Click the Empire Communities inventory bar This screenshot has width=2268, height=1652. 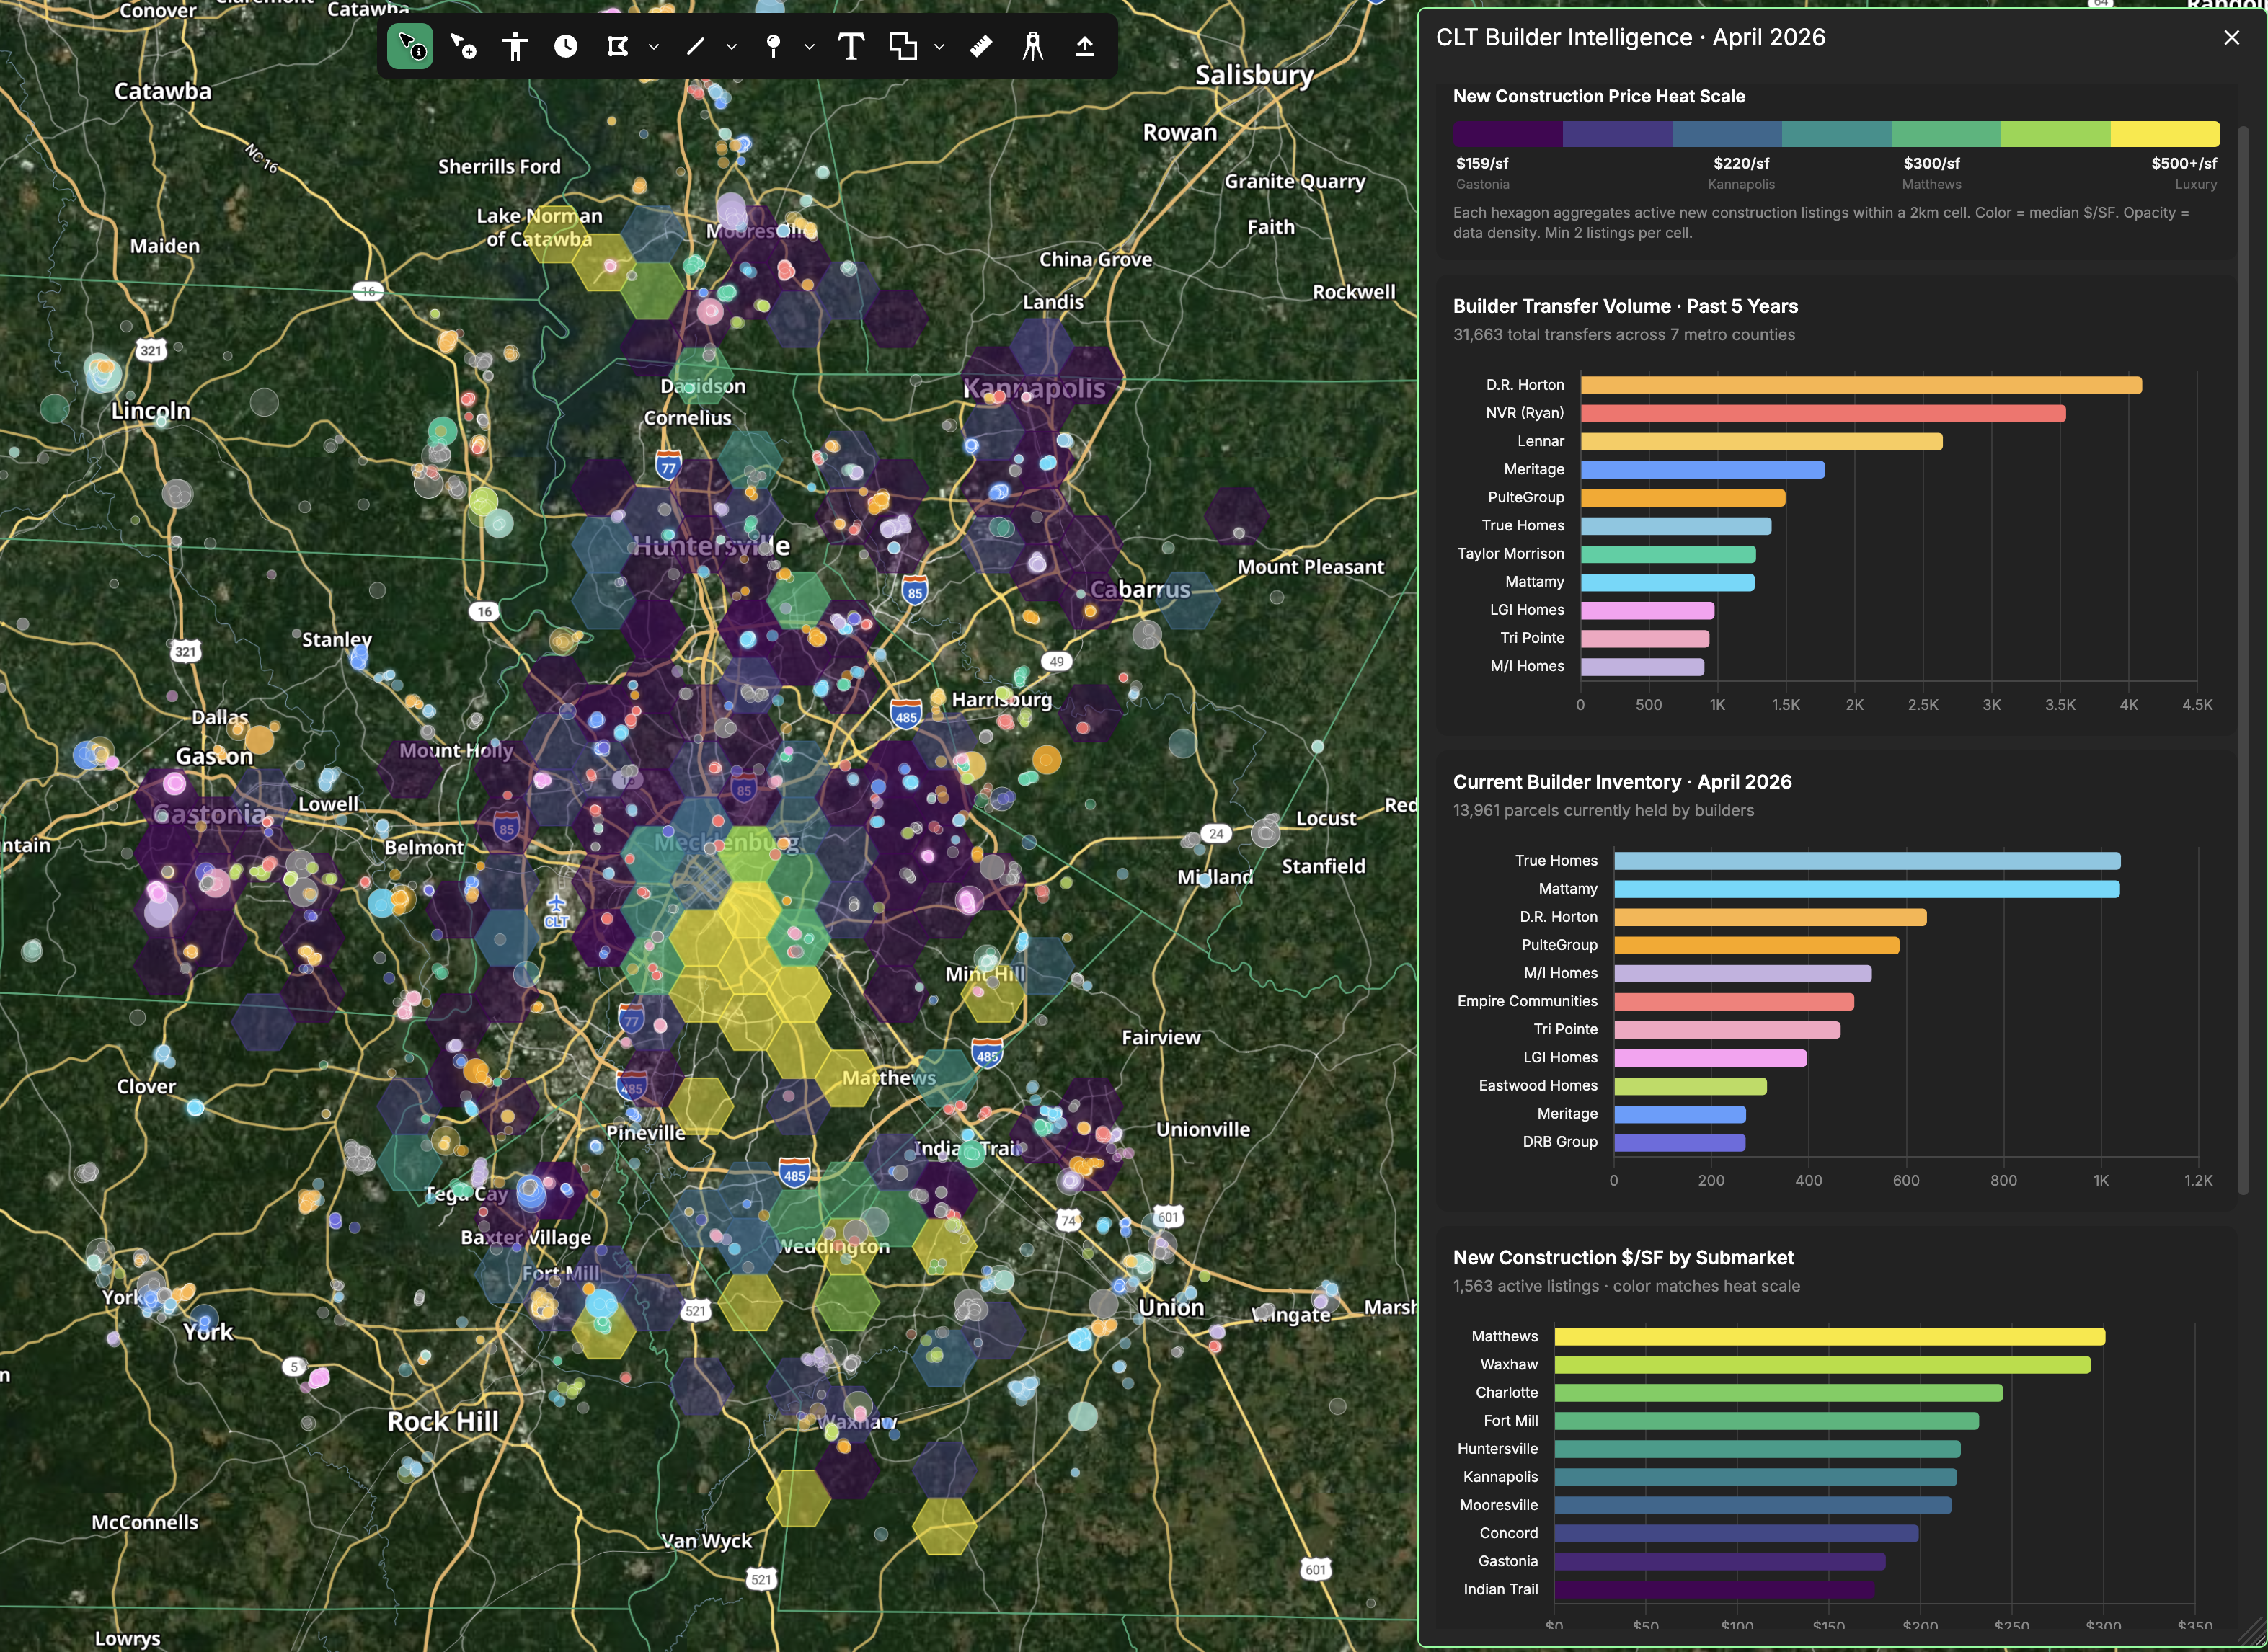(1734, 1001)
